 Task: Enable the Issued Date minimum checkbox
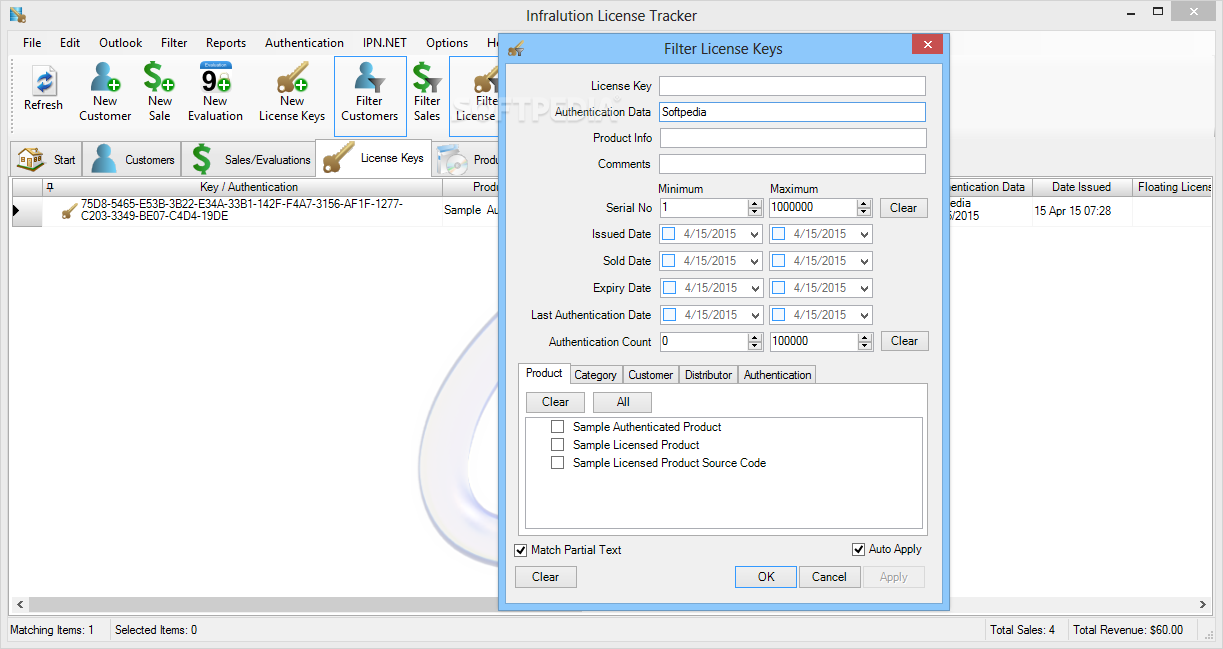pos(668,234)
